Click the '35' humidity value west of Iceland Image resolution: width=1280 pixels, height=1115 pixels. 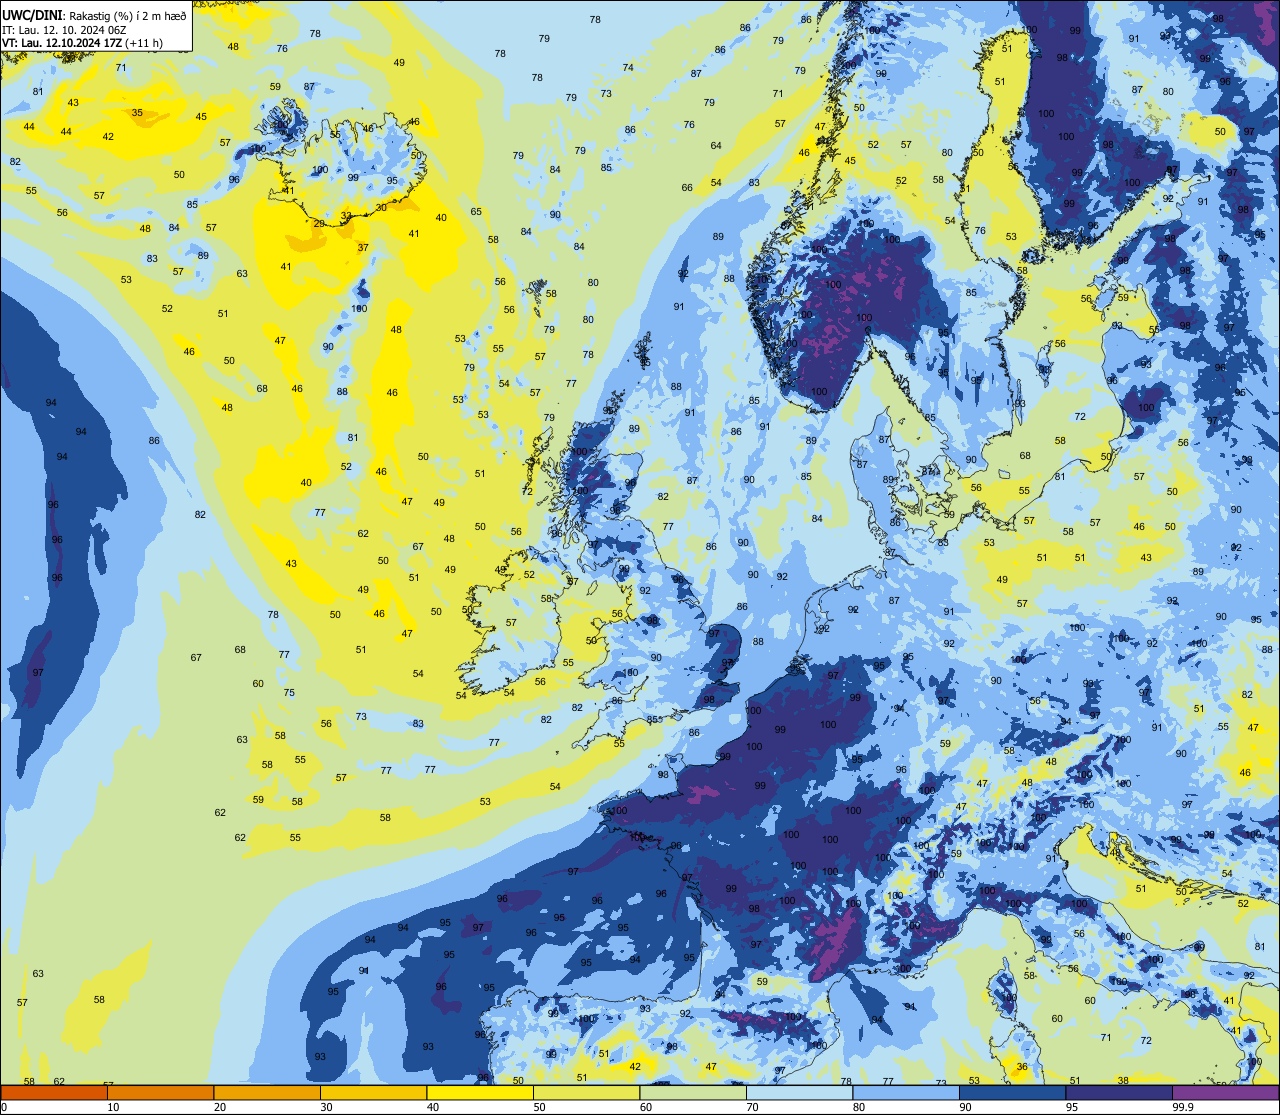pyautogui.click(x=137, y=113)
